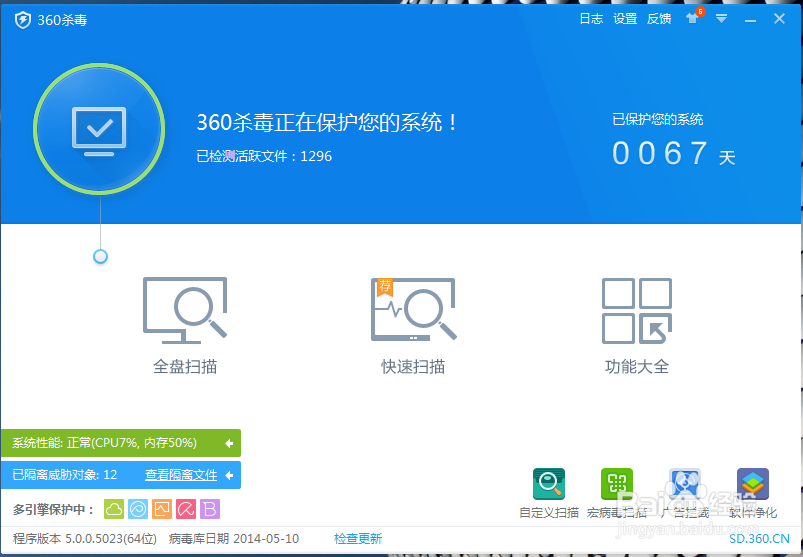Open 反馈 feedback
The height and width of the screenshot is (557, 803).
point(659,19)
